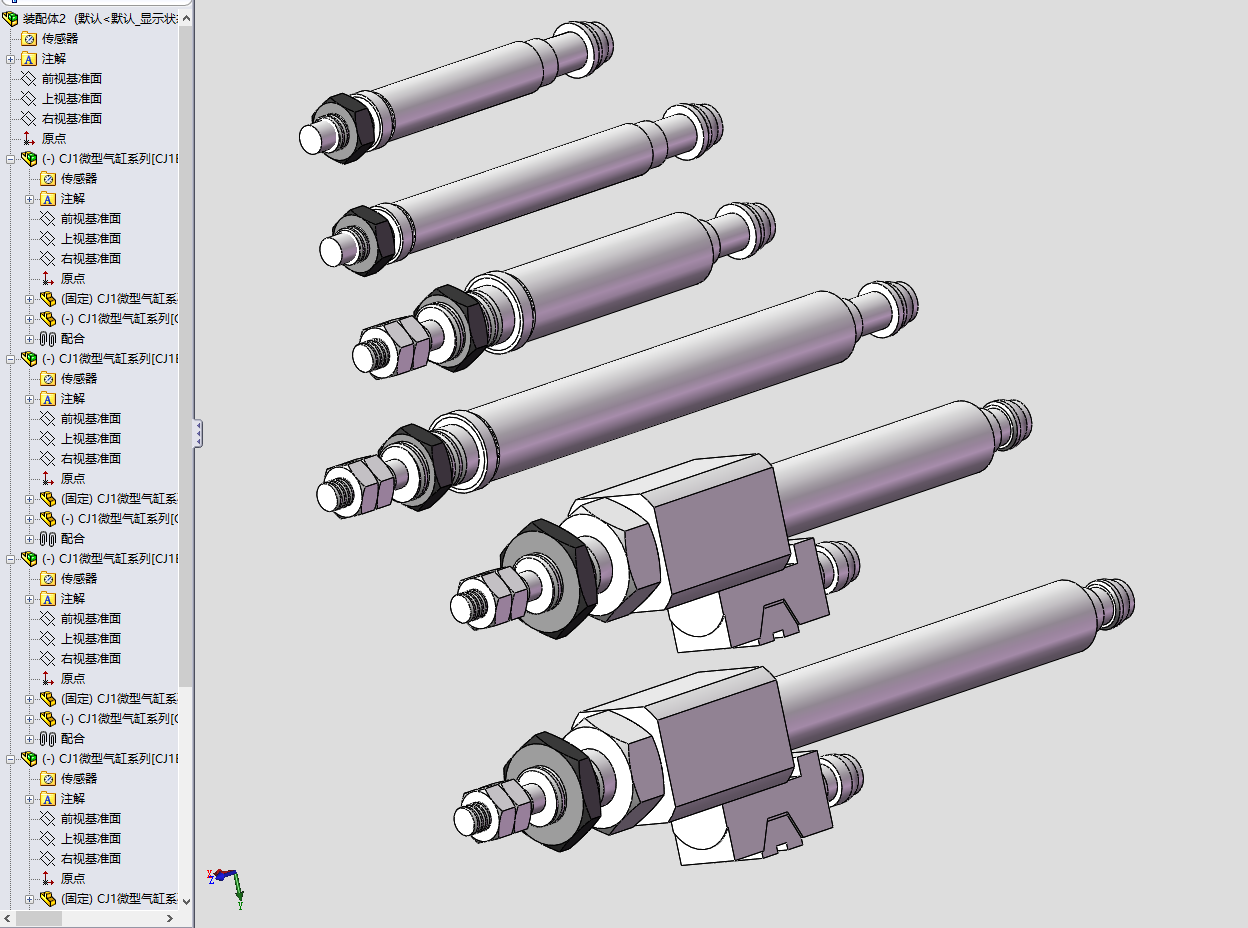The height and width of the screenshot is (928, 1248).
Task: Select 上视基准面 text in first sub-assembly
Action: pos(91,238)
